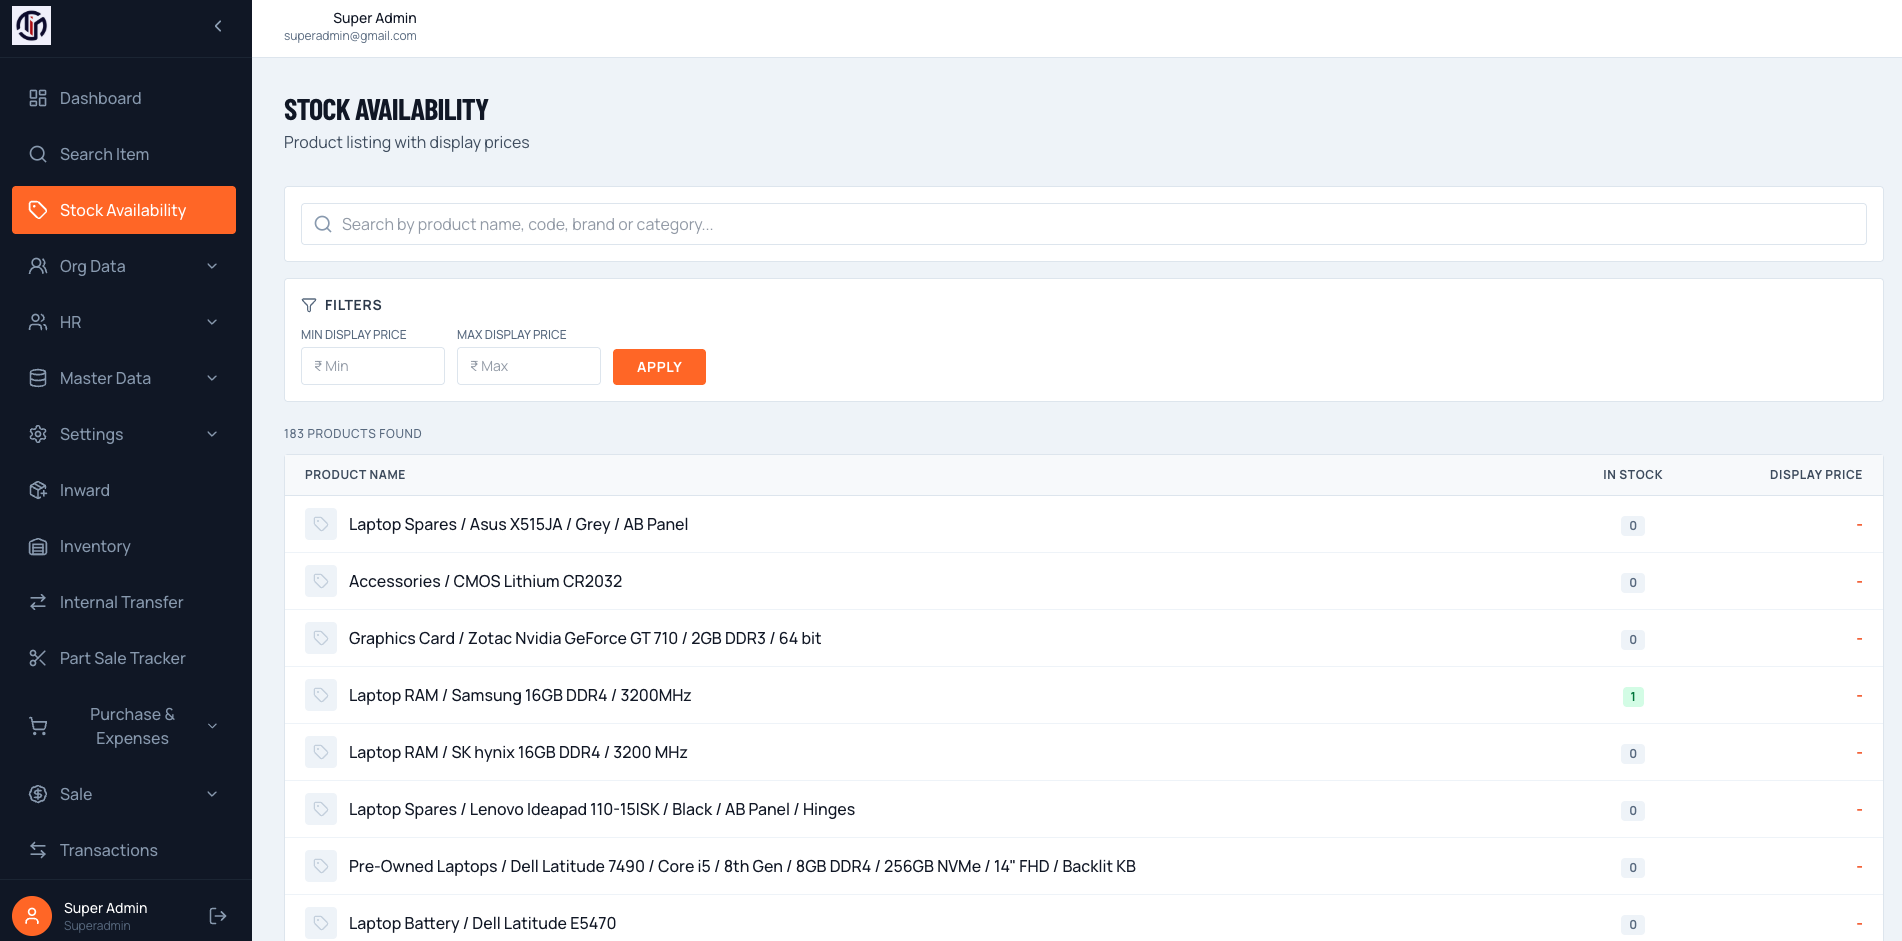Expand the Org Data menu
Viewport: 1902px width, 941px height.
click(x=124, y=266)
